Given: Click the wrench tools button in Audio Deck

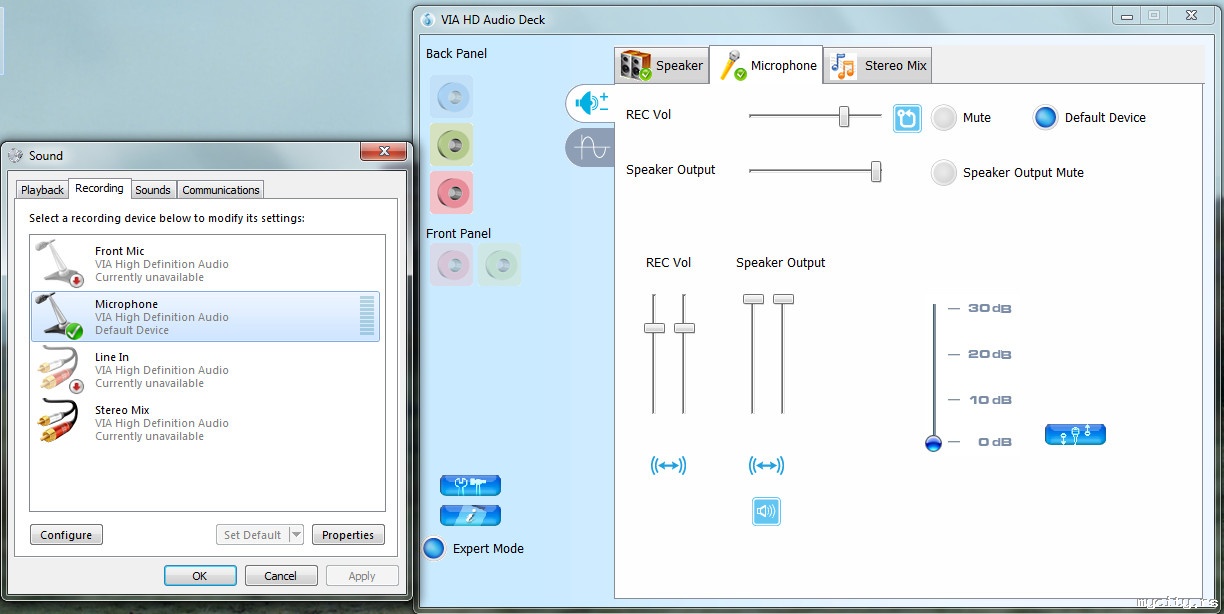Looking at the screenshot, I should click(x=470, y=485).
